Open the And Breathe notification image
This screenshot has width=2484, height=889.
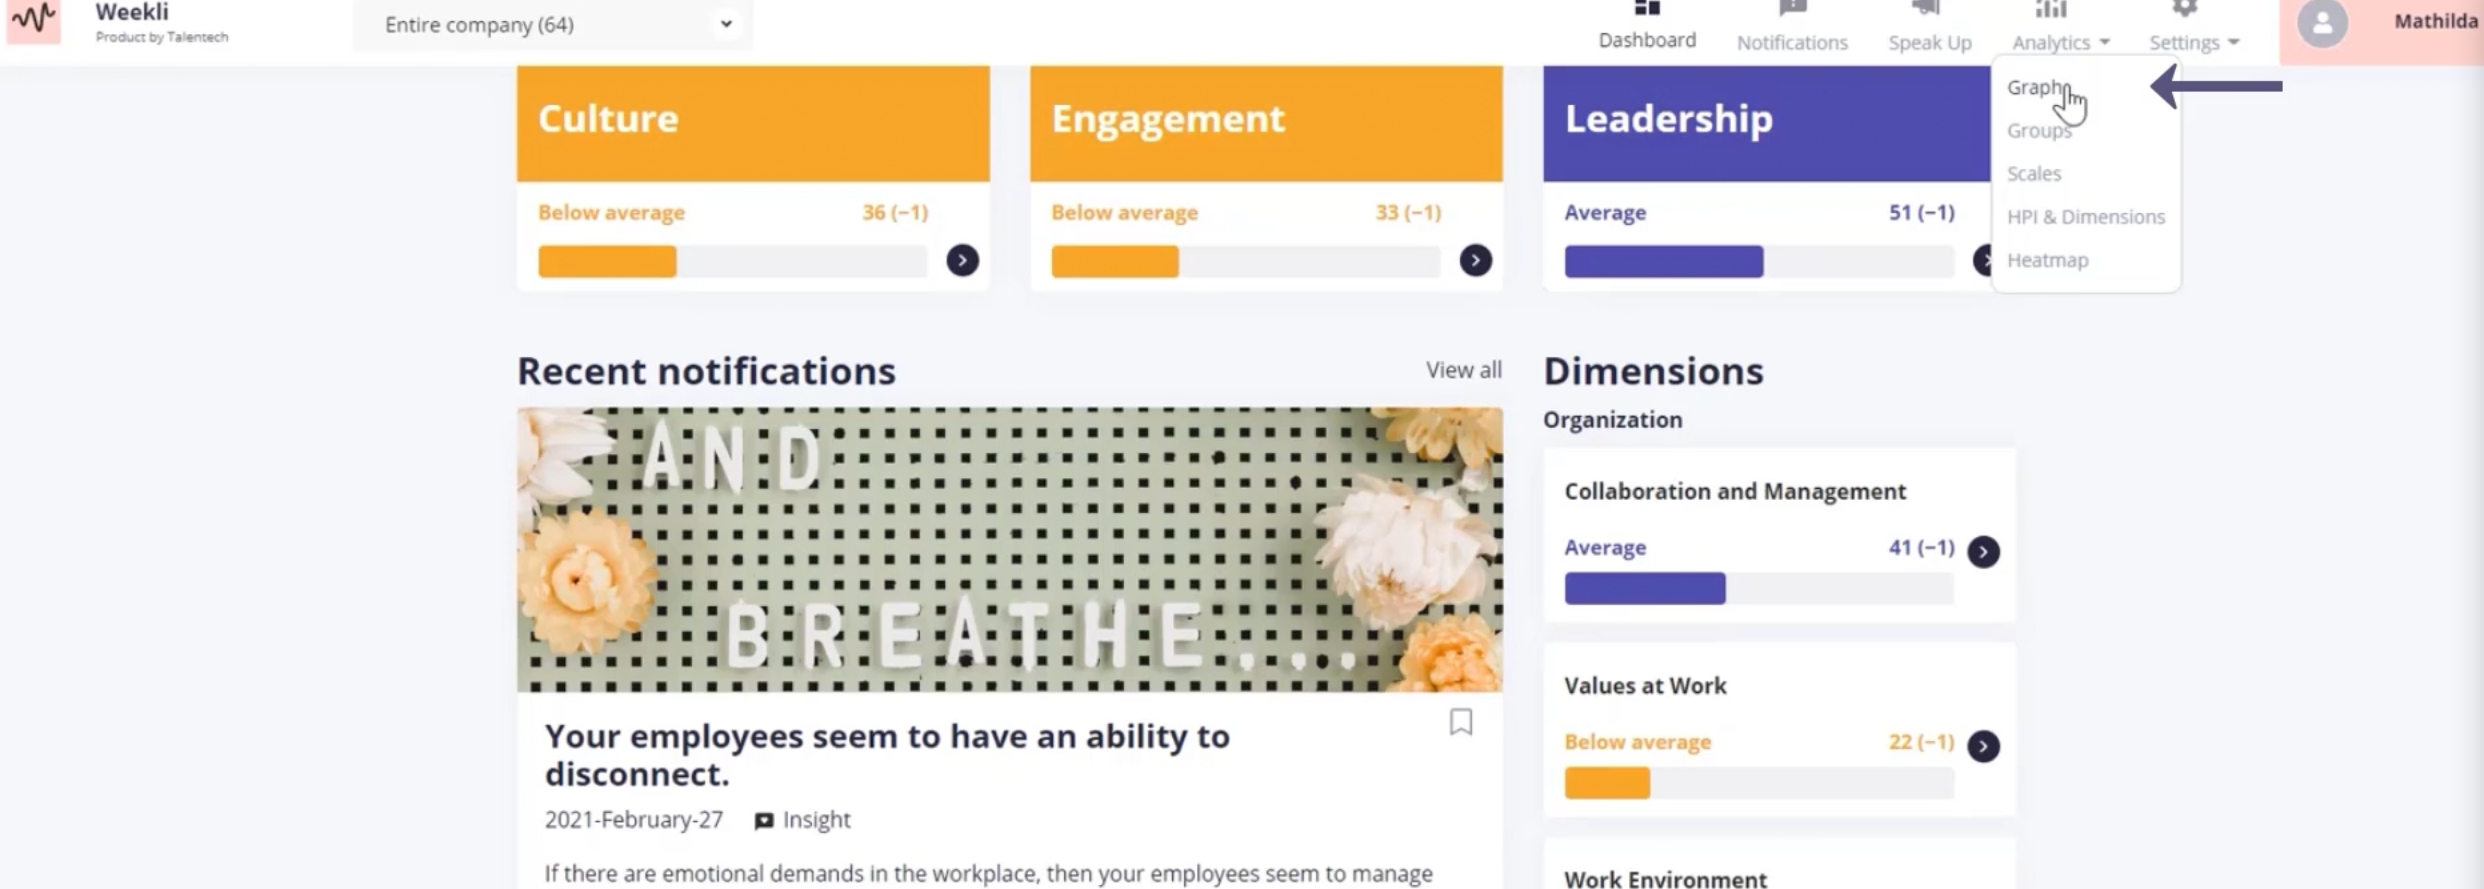click(x=1009, y=549)
